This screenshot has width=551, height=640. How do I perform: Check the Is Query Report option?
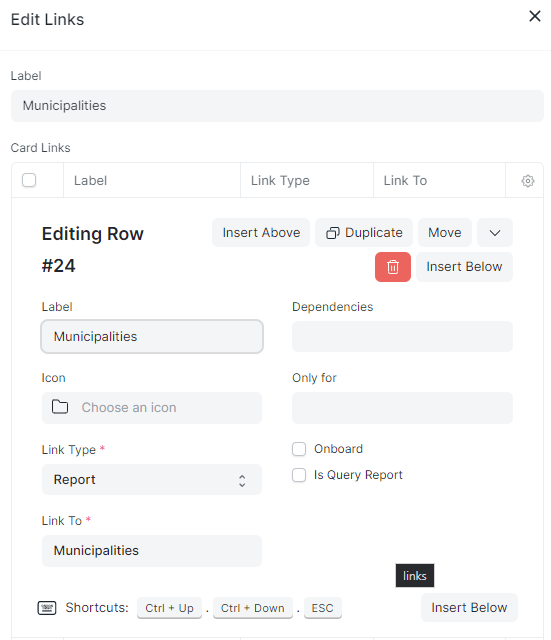point(299,475)
